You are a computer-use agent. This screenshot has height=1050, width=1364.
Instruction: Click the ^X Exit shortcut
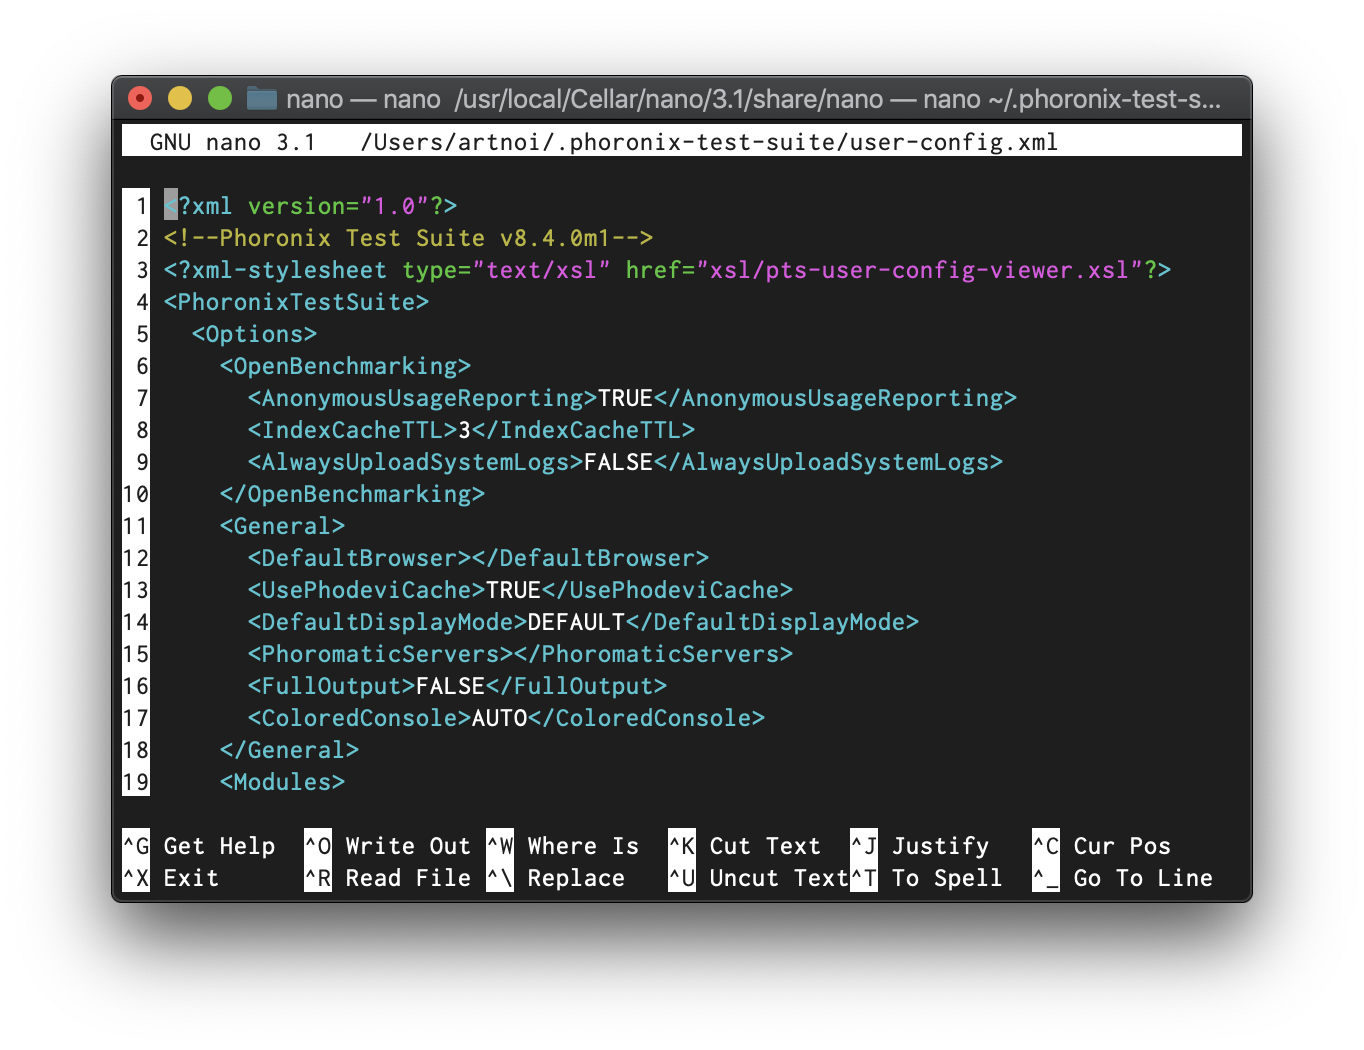[x=171, y=878]
